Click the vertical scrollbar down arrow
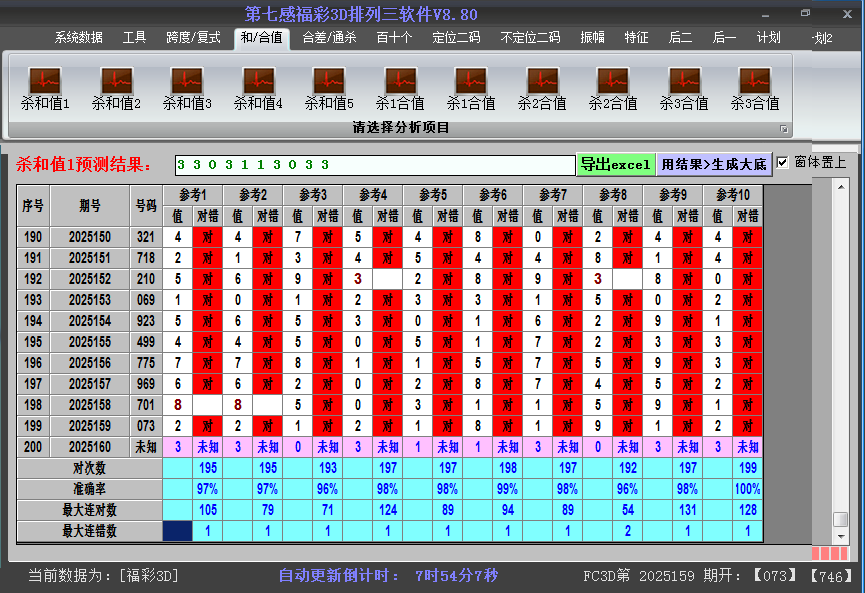The width and height of the screenshot is (865, 593). pyautogui.click(x=841, y=536)
